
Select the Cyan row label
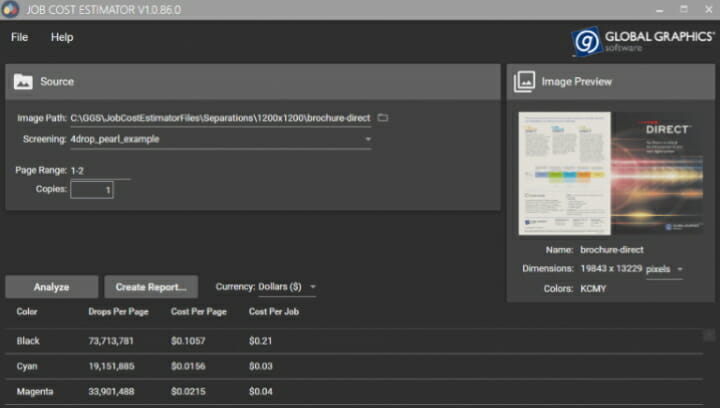click(x=27, y=366)
